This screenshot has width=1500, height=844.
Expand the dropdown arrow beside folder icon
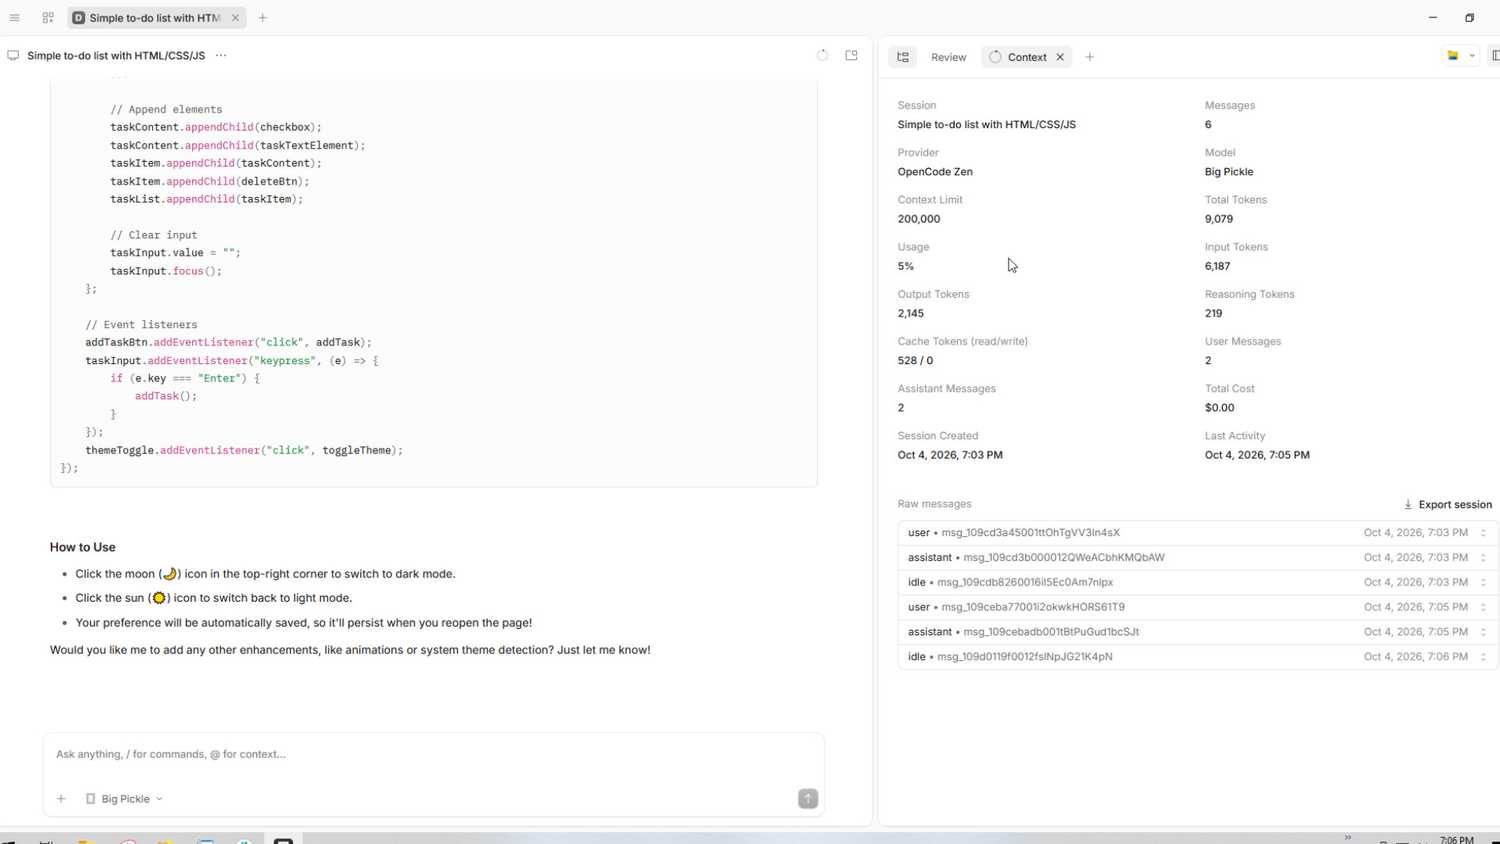pos(1472,56)
